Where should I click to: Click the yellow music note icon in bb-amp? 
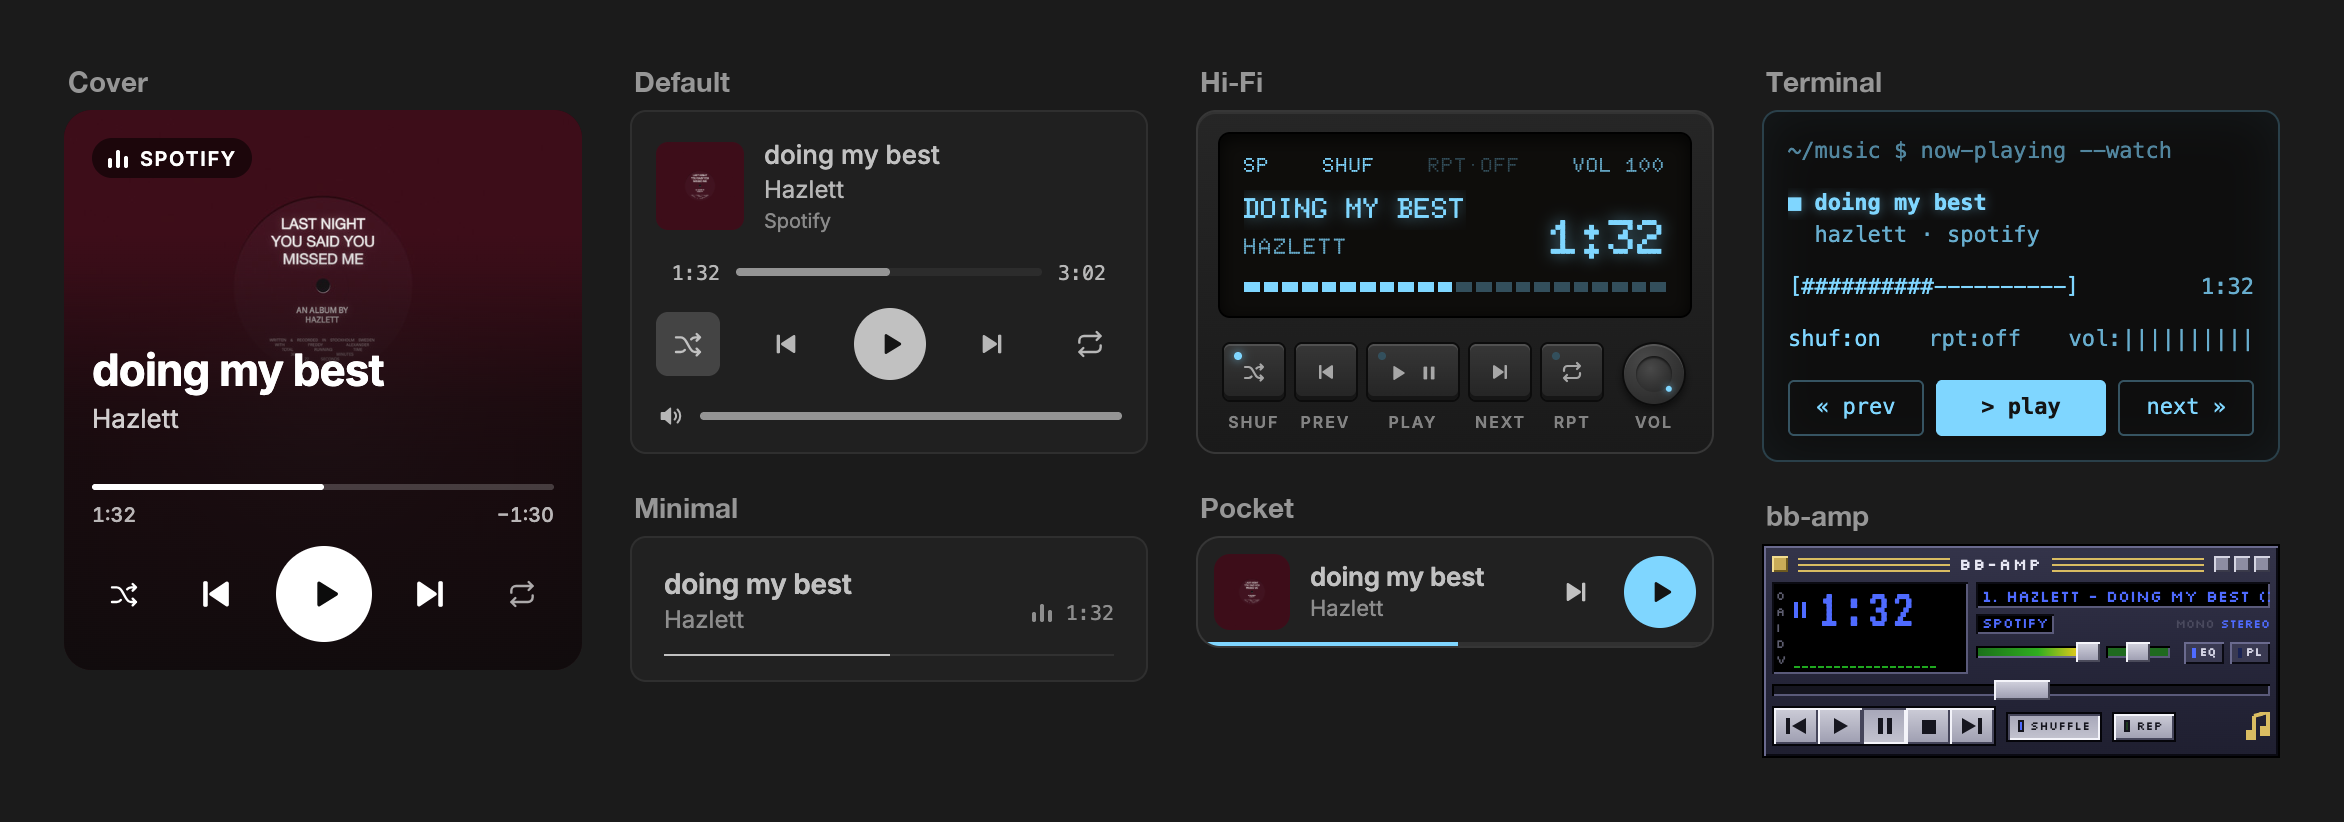click(2258, 726)
